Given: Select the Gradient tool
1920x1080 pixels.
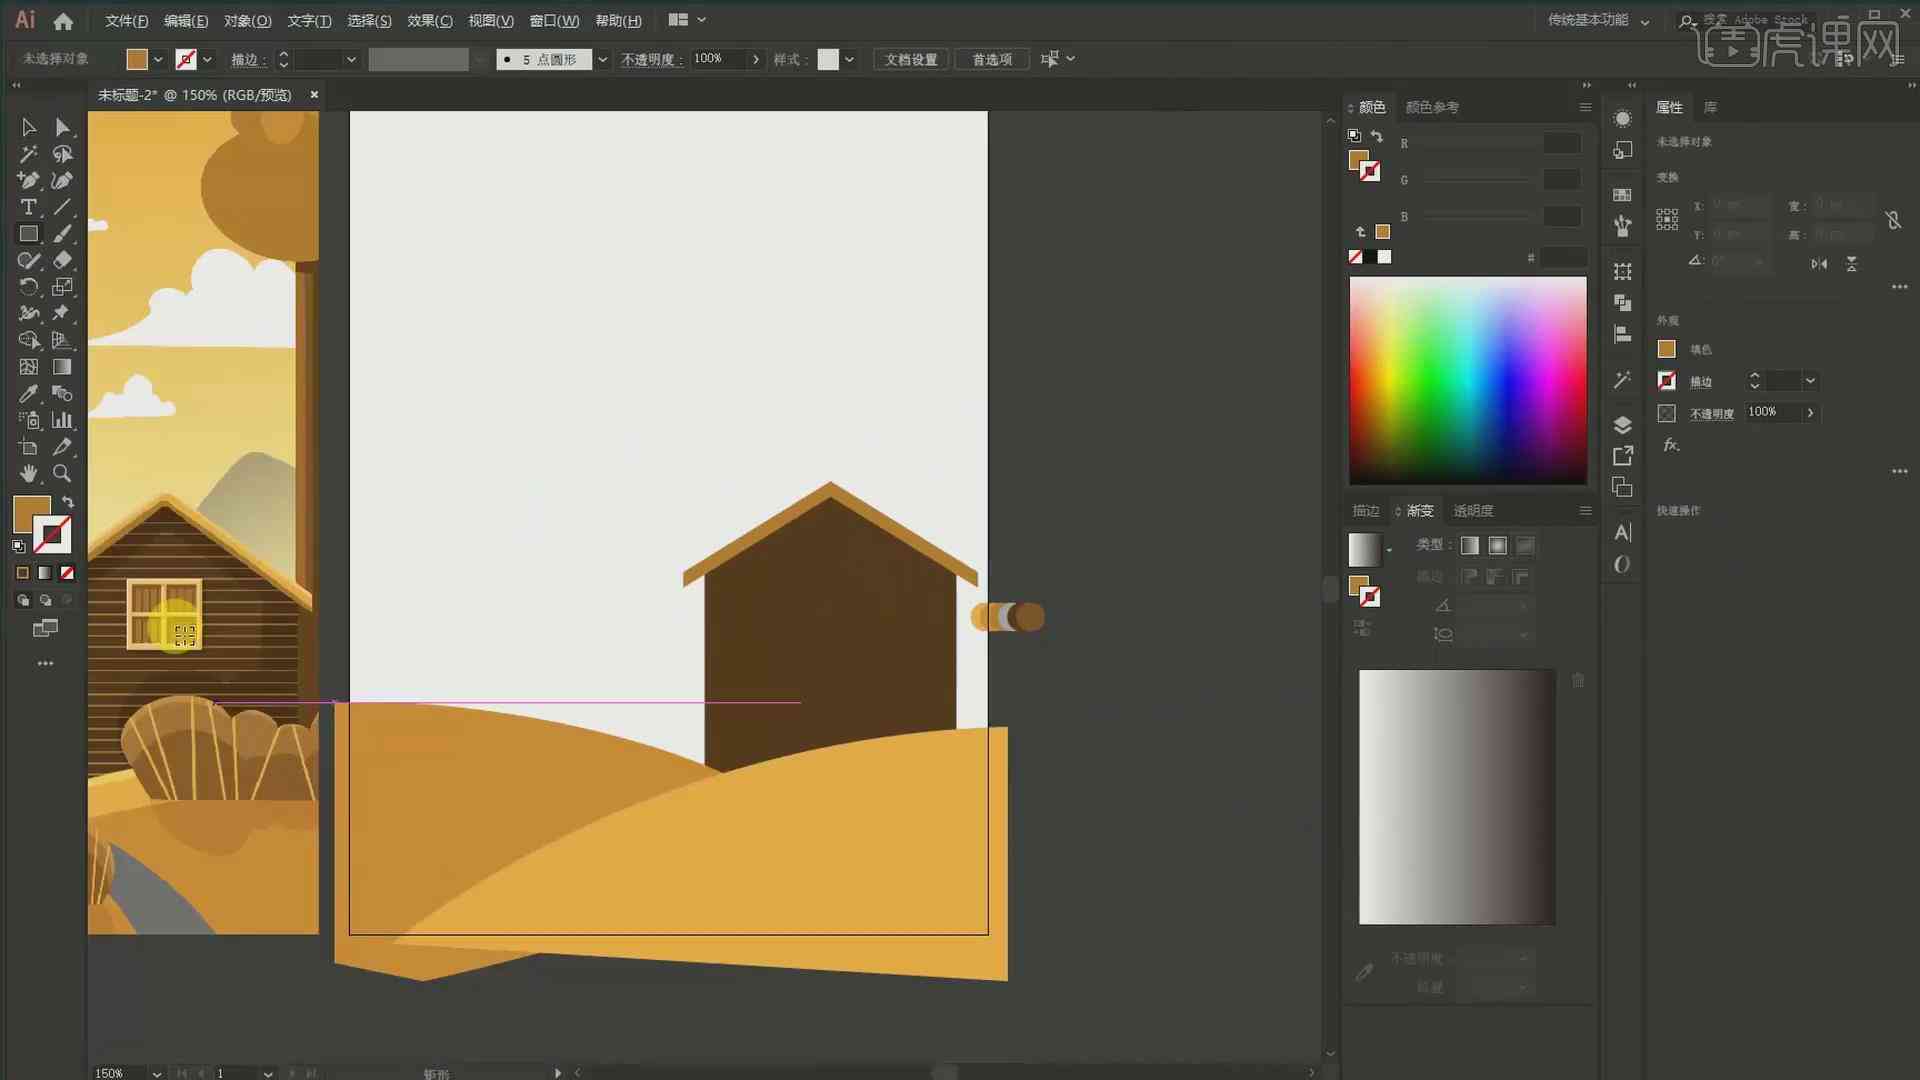Looking at the screenshot, I should pyautogui.click(x=62, y=367).
